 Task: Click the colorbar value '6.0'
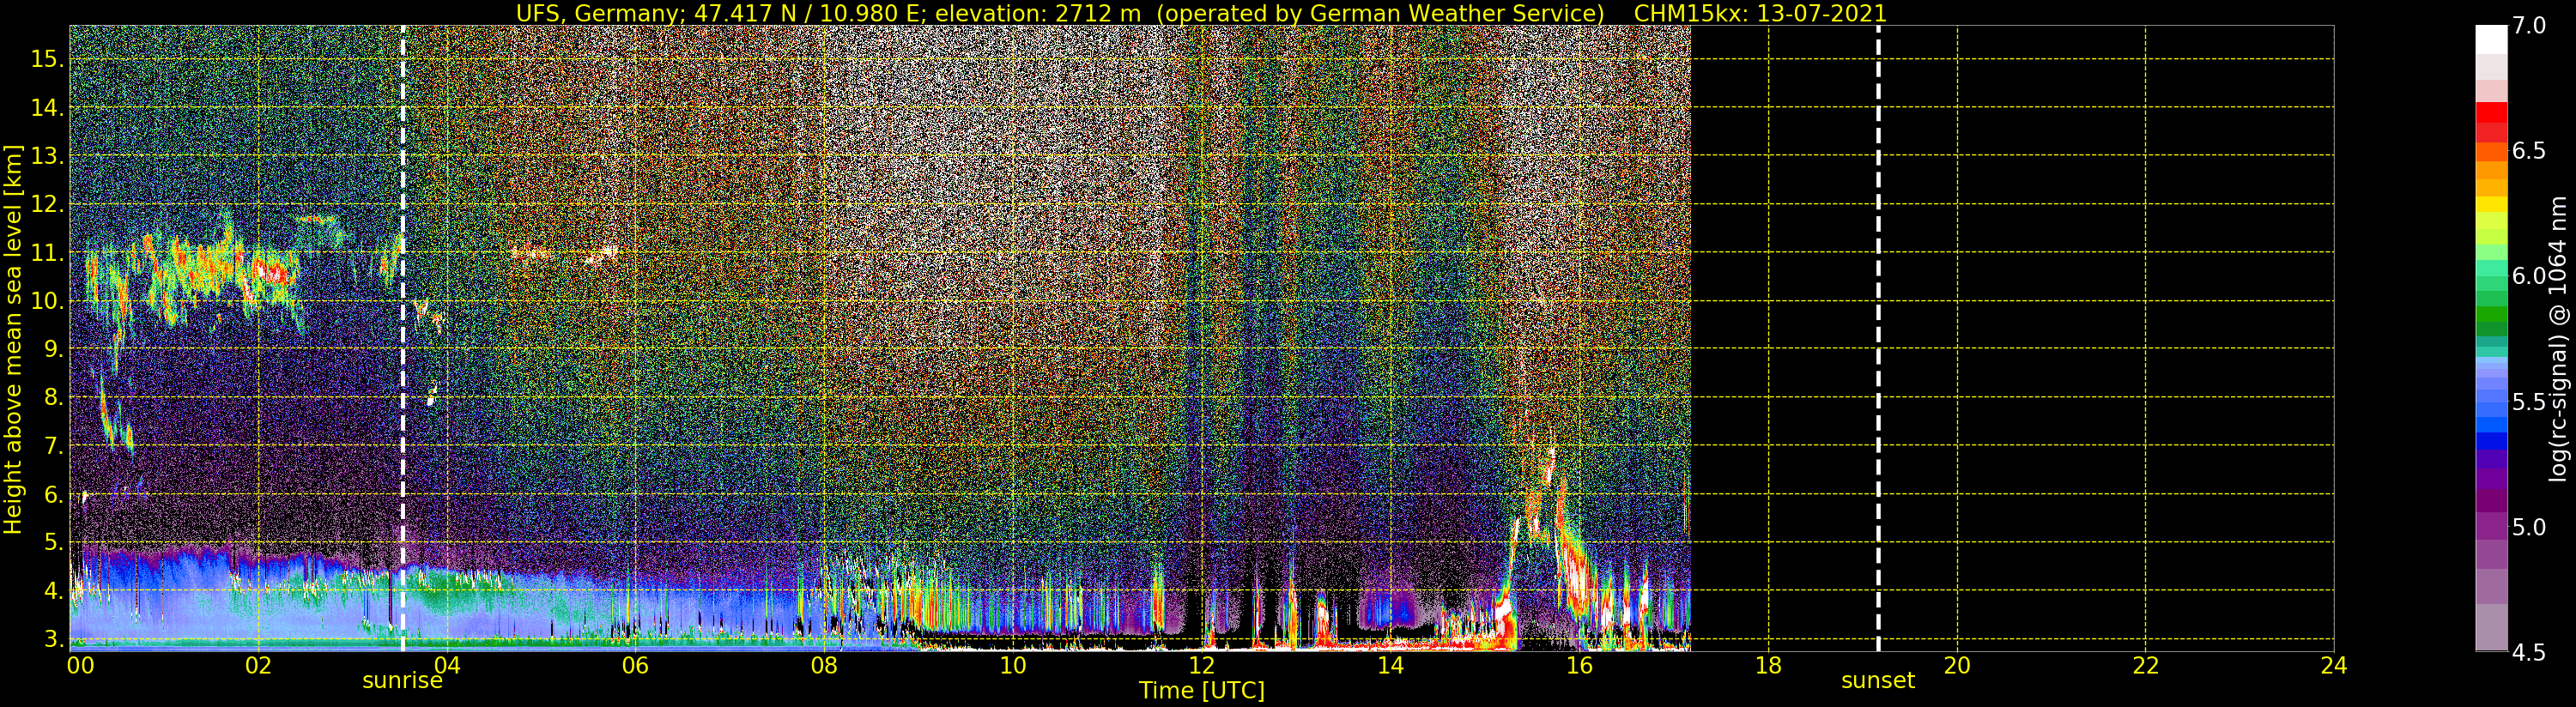(x=2529, y=276)
